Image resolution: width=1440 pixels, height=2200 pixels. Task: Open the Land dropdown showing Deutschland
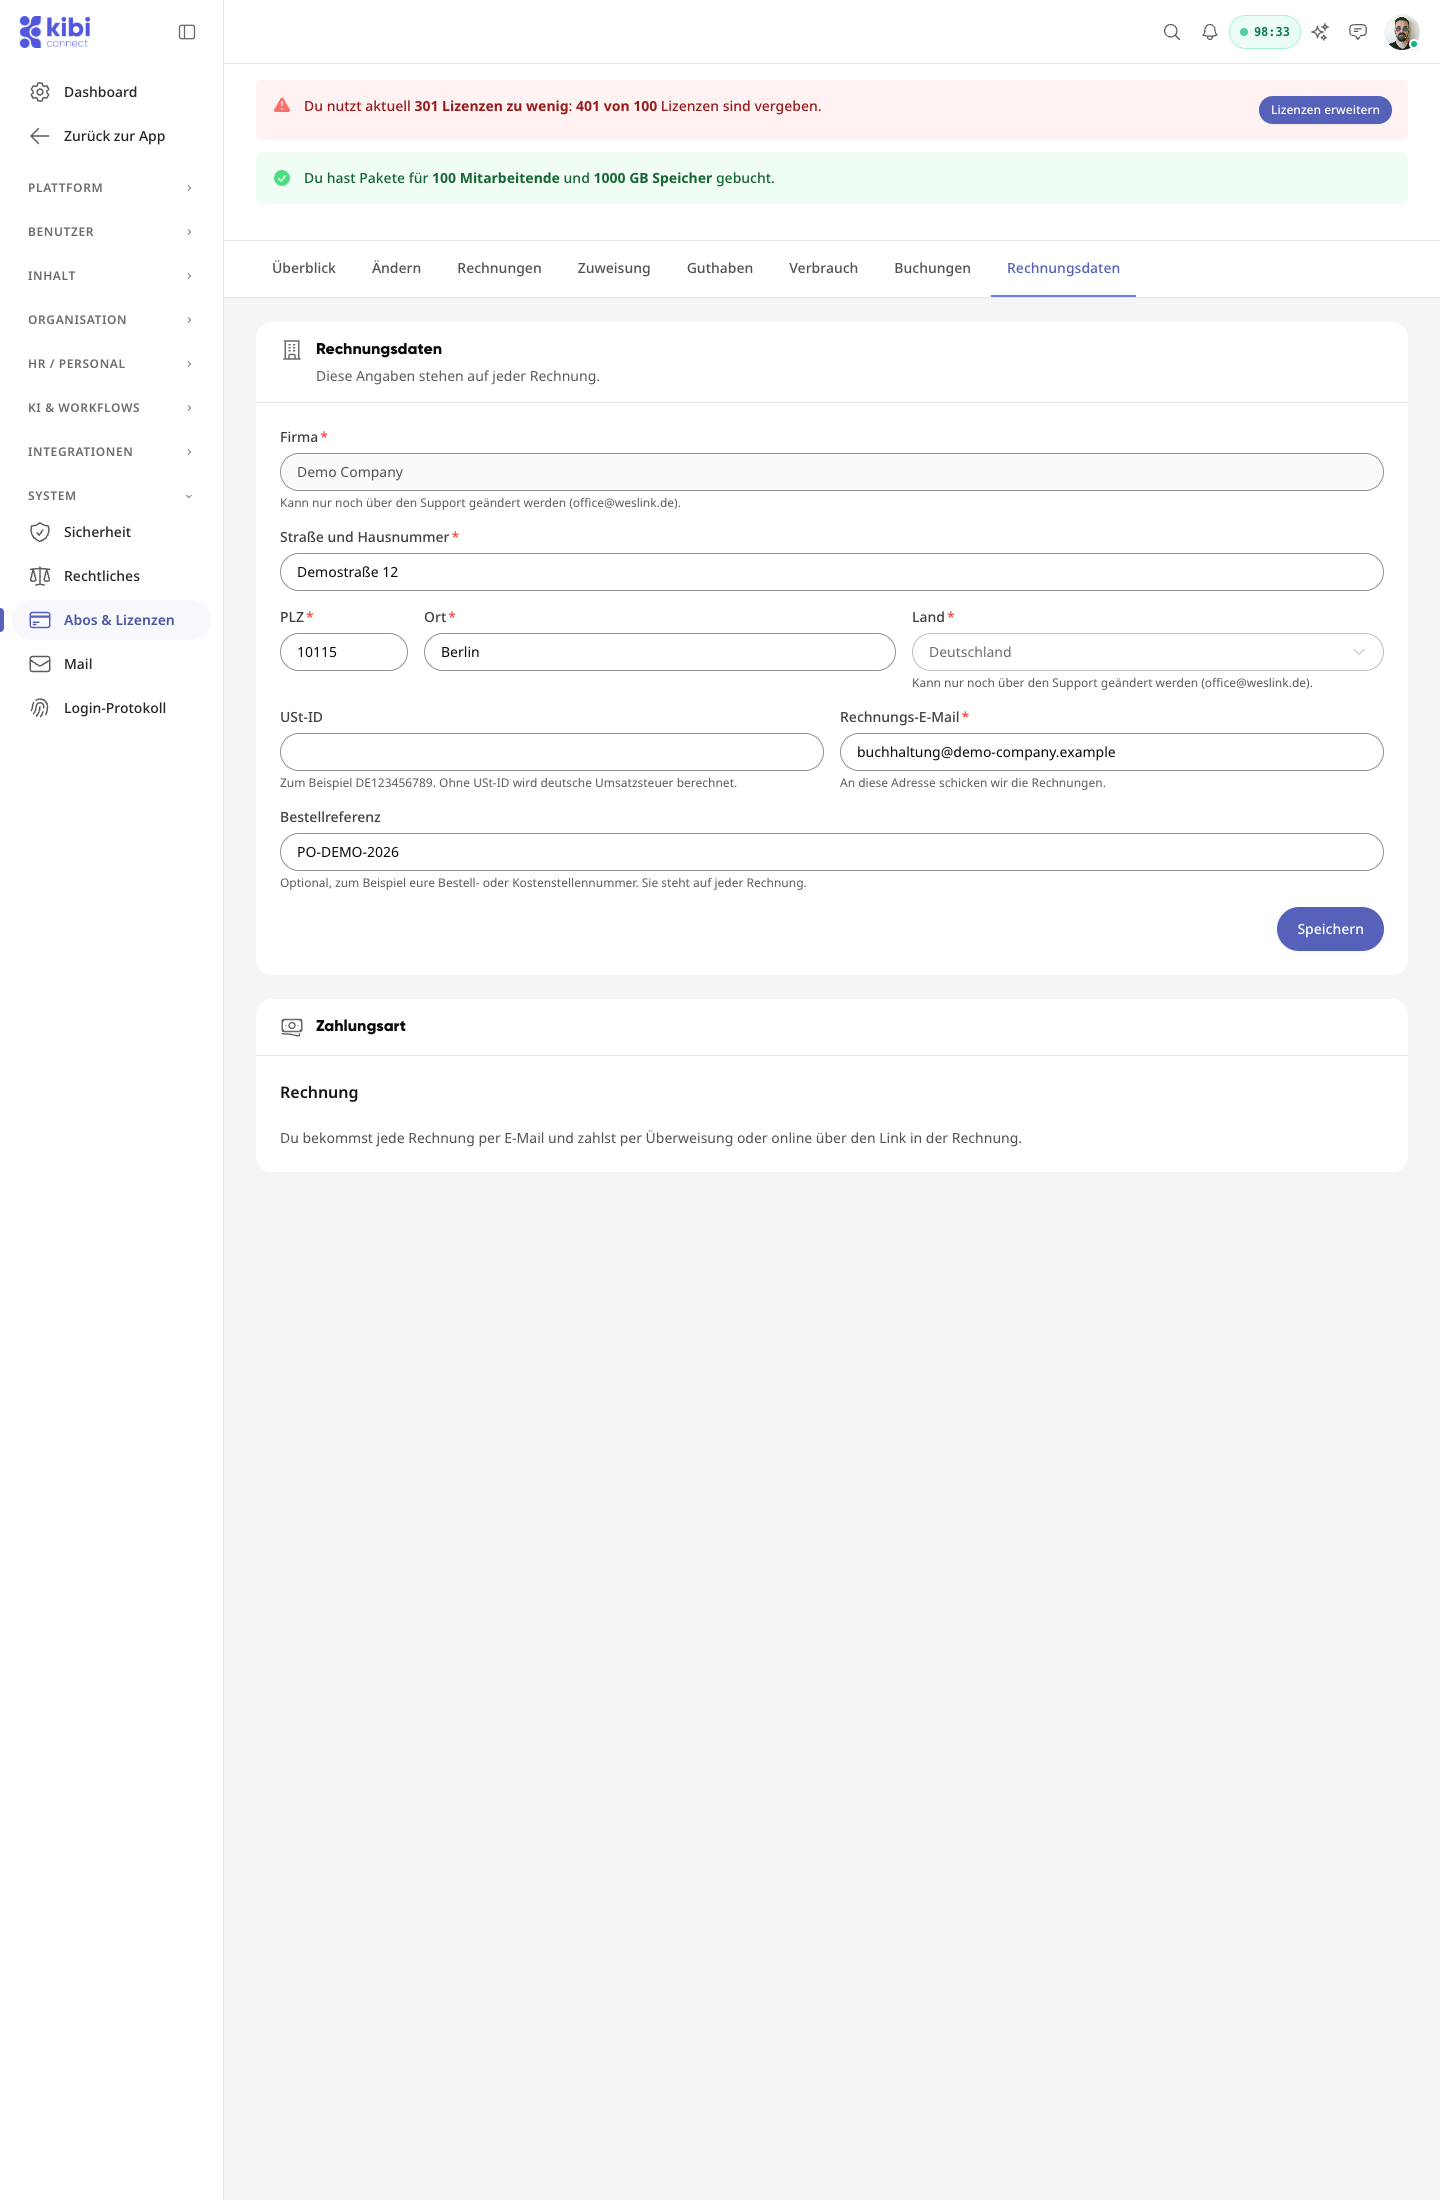click(x=1148, y=652)
